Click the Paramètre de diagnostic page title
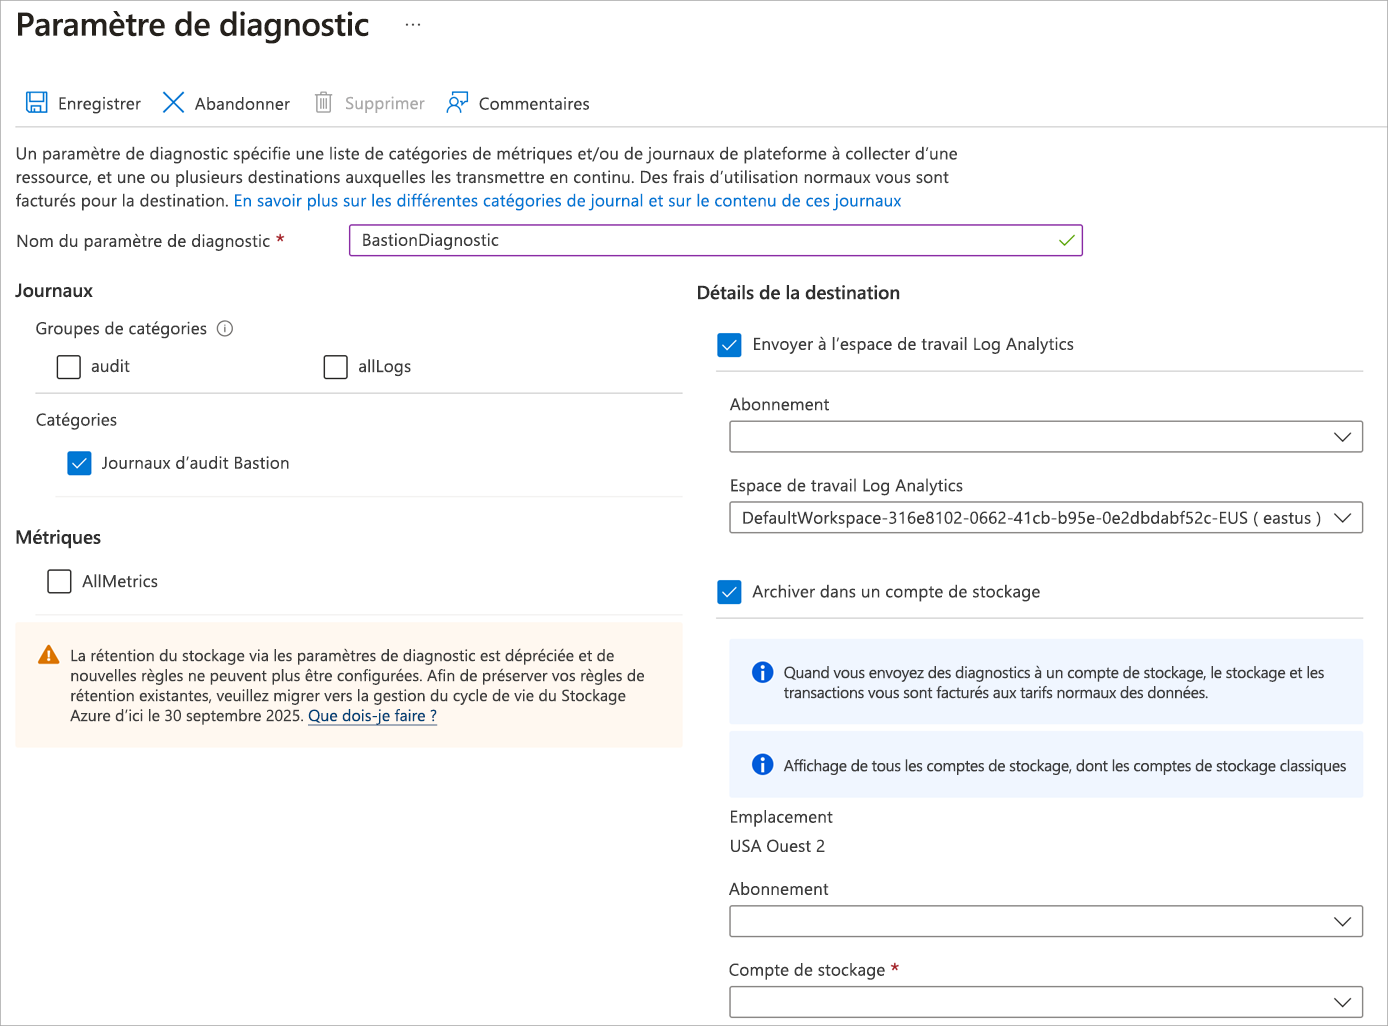The image size is (1388, 1026). pyautogui.click(x=192, y=25)
